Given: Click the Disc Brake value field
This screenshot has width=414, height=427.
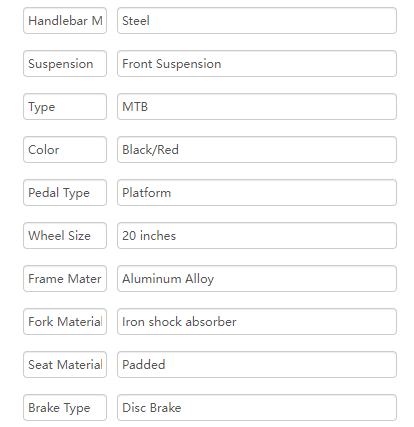Looking at the screenshot, I should (257, 408).
